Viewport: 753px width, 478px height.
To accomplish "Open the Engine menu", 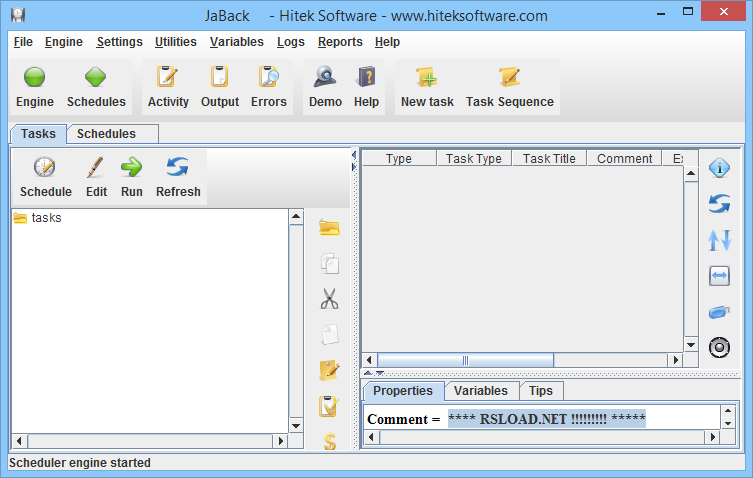I will (x=64, y=42).
